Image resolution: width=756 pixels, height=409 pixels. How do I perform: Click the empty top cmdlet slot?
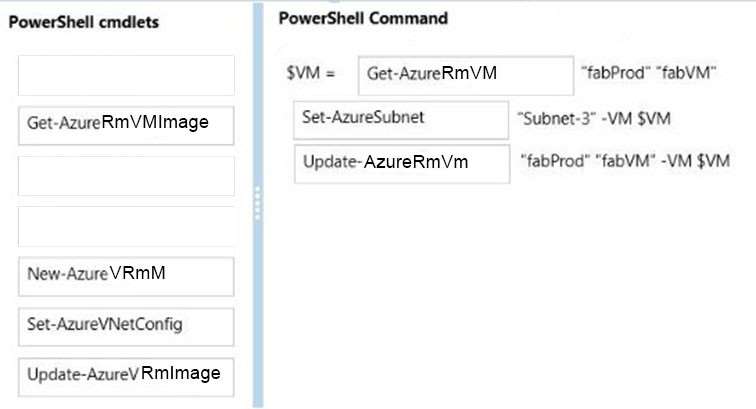(126, 75)
